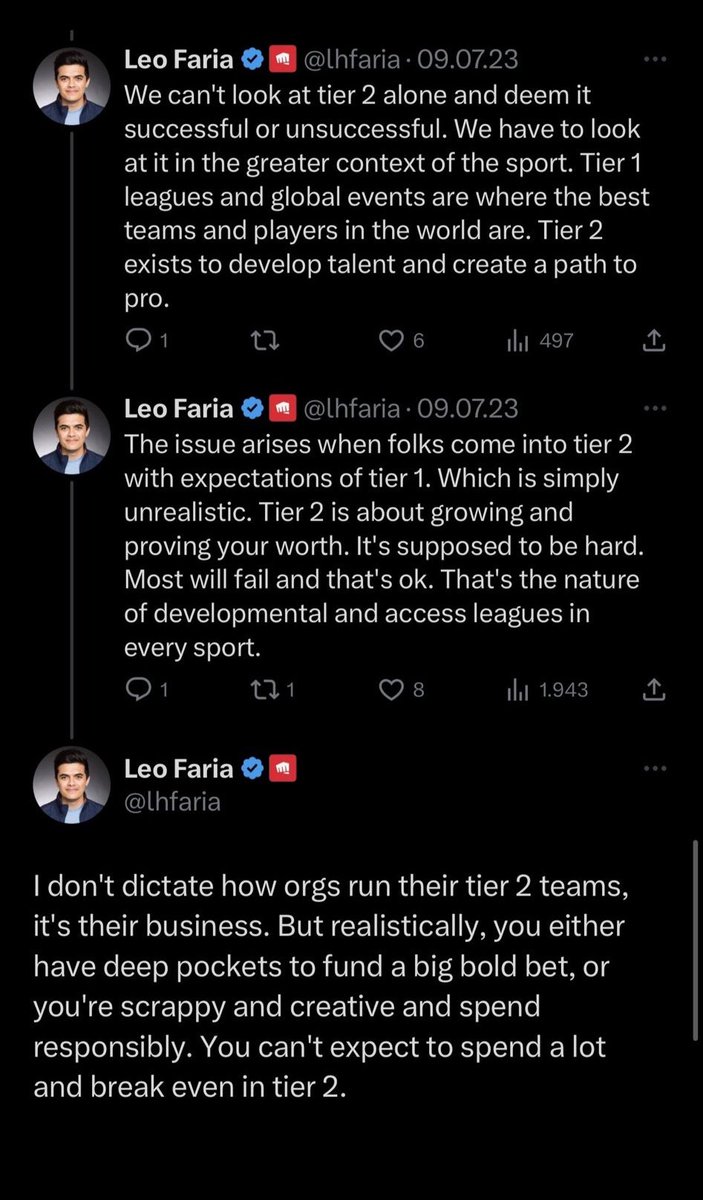View analytics showing 497 views
Image resolution: width=703 pixels, height=1200 pixels.
pyautogui.click(x=540, y=341)
